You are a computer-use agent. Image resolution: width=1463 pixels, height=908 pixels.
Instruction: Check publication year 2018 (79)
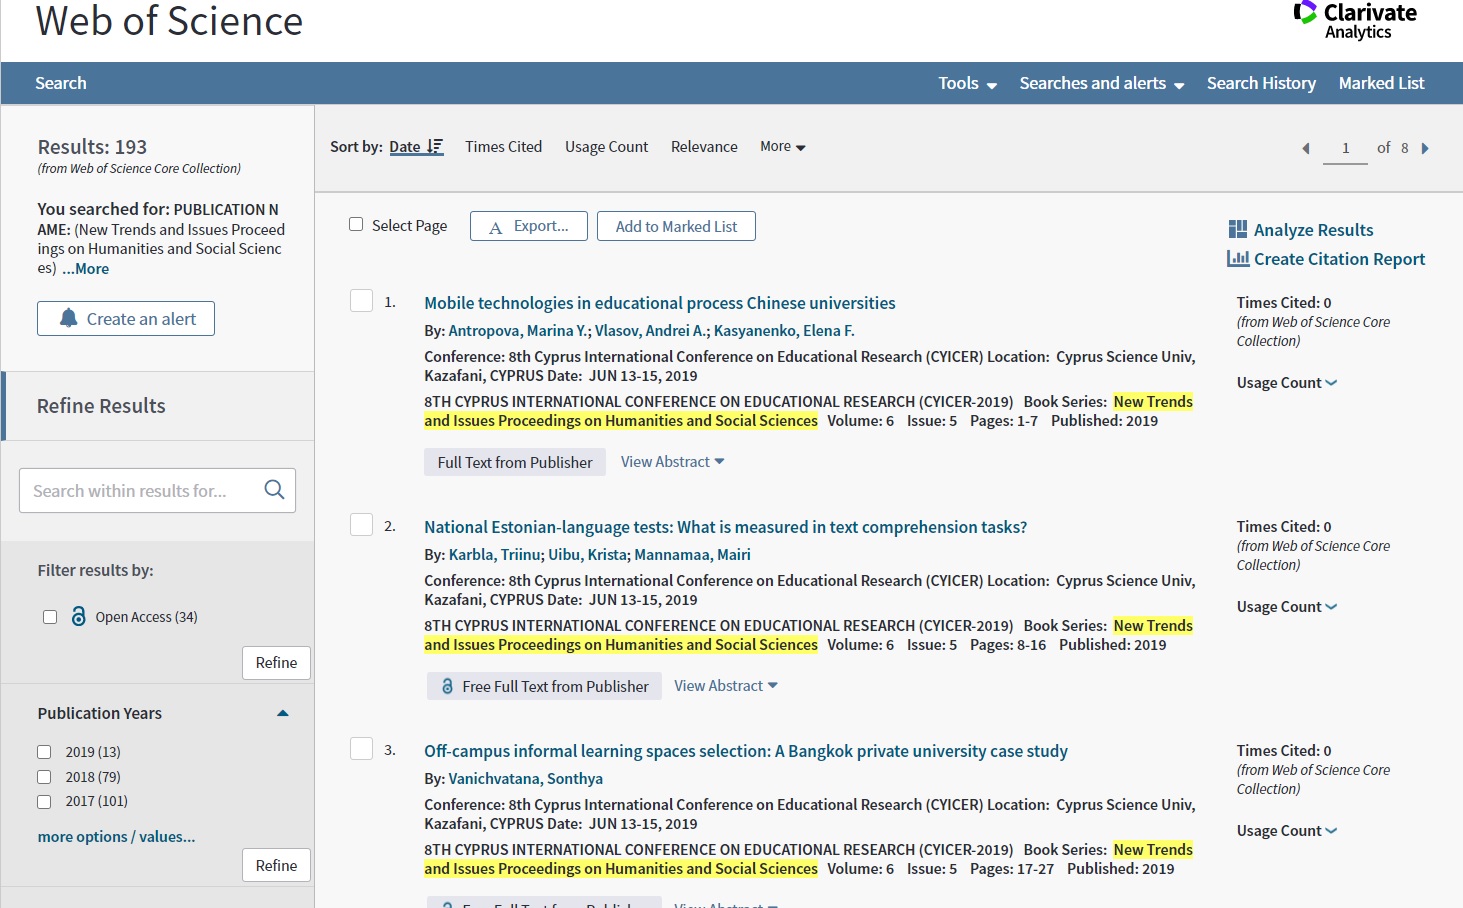[x=44, y=777]
